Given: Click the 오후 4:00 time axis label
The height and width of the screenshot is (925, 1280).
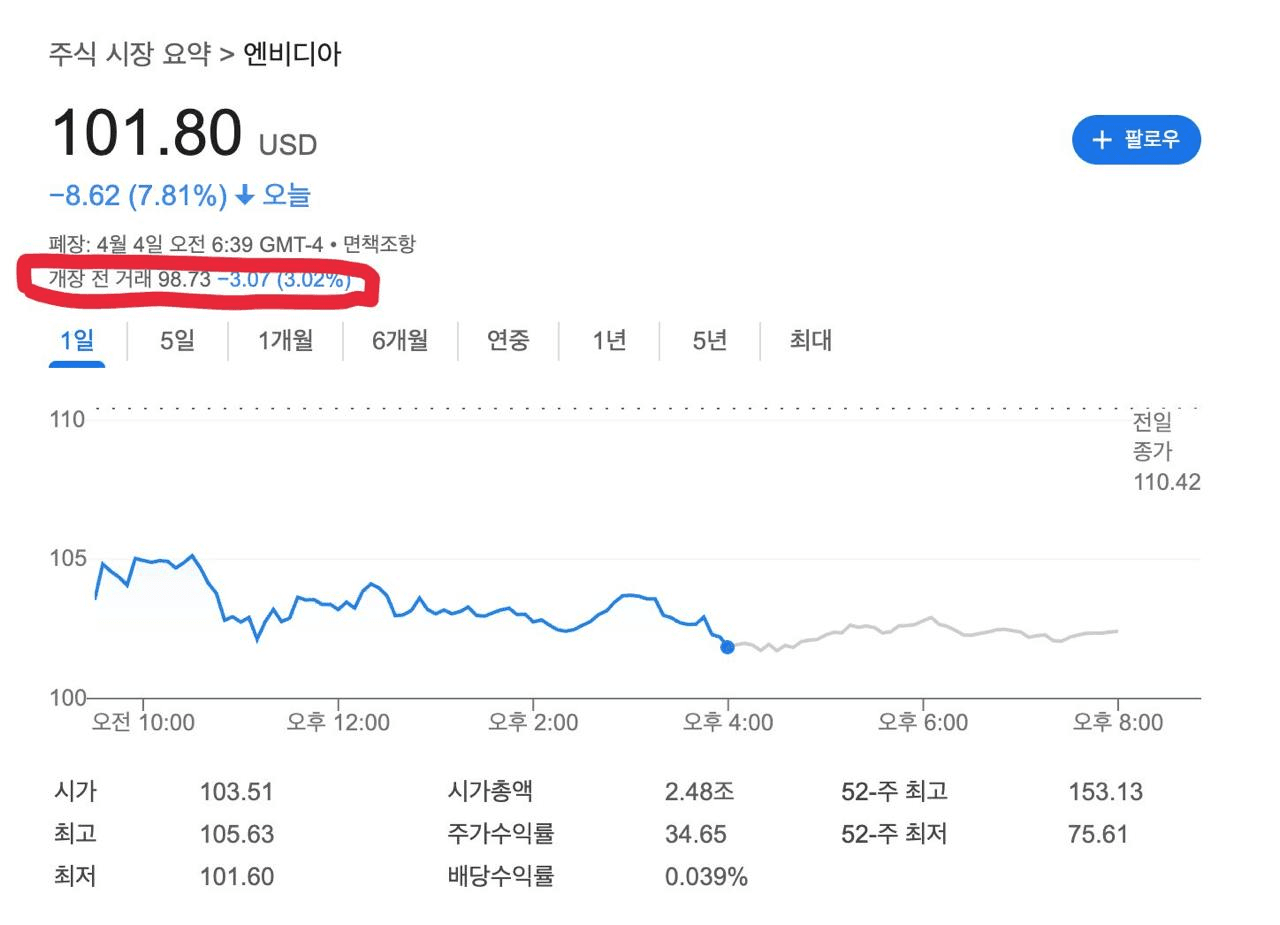Looking at the screenshot, I should click(x=727, y=722).
